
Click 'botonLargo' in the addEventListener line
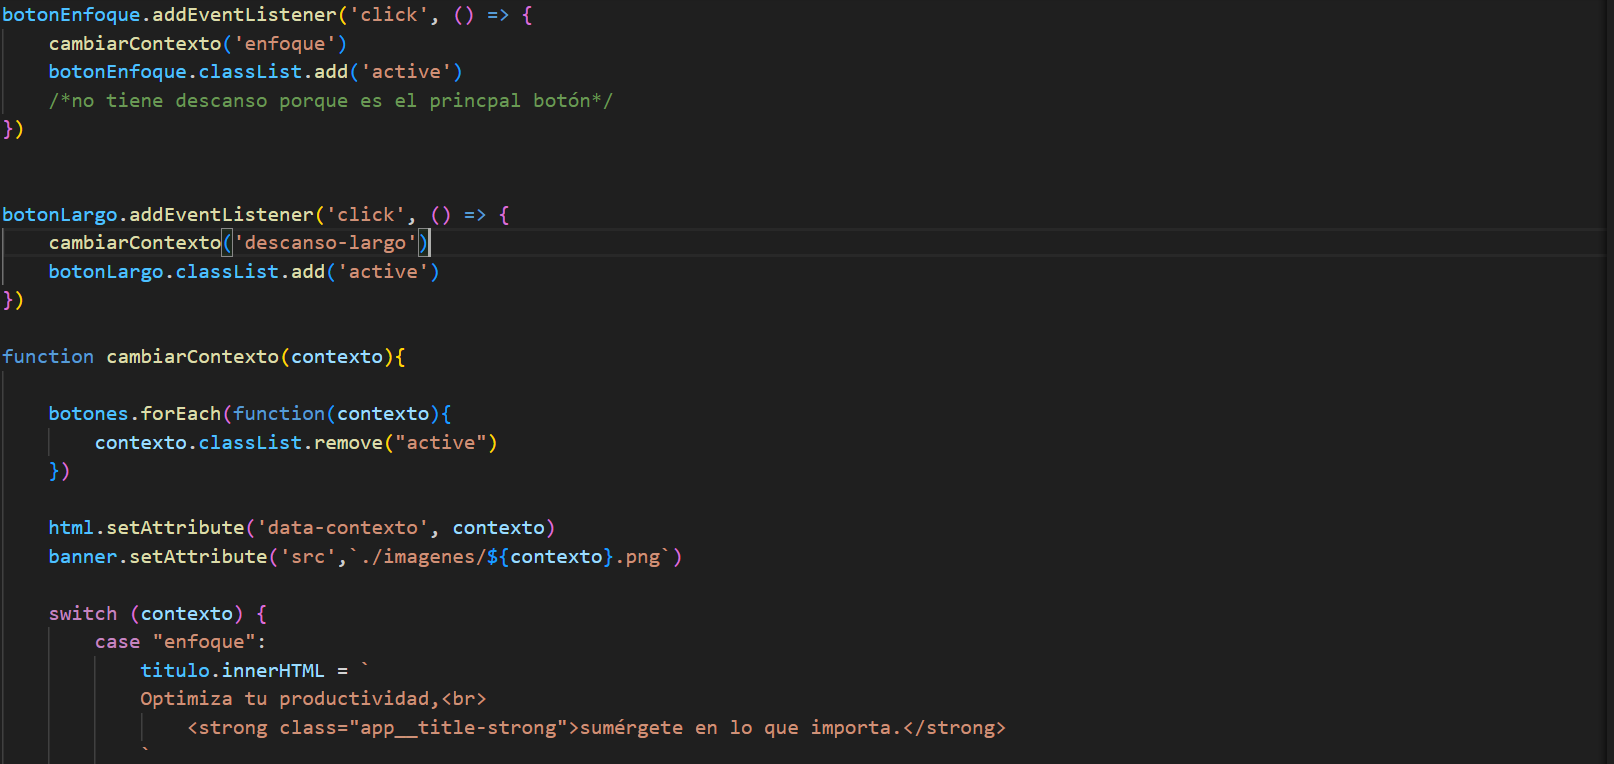point(60,215)
